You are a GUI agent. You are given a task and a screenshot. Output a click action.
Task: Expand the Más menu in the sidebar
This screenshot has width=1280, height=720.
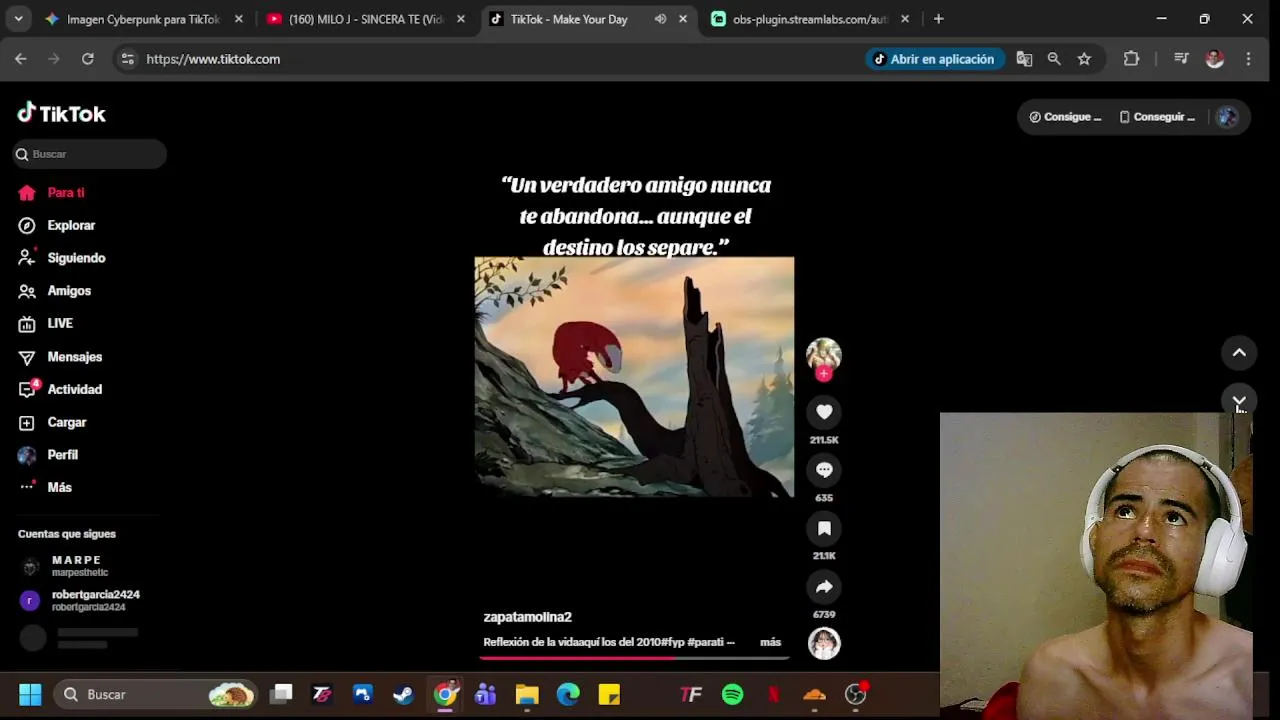(x=59, y=487)
